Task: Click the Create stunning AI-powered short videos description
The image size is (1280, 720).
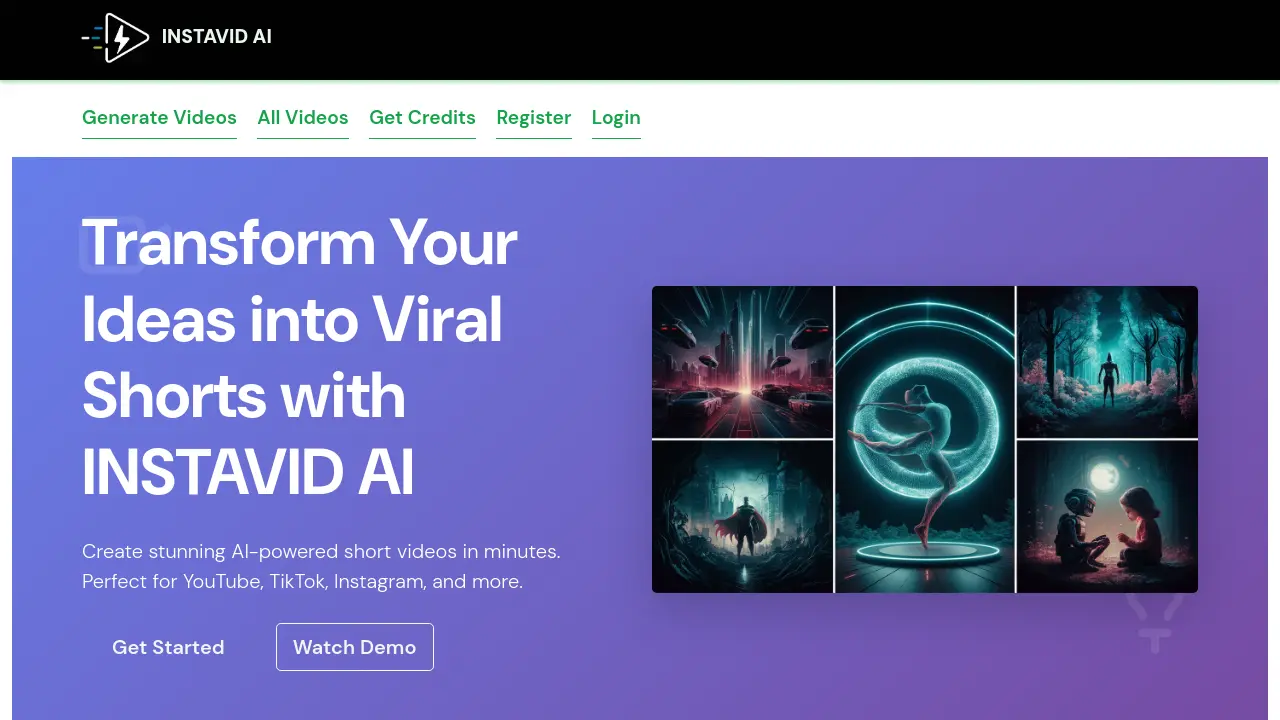Action: (321, 566)
